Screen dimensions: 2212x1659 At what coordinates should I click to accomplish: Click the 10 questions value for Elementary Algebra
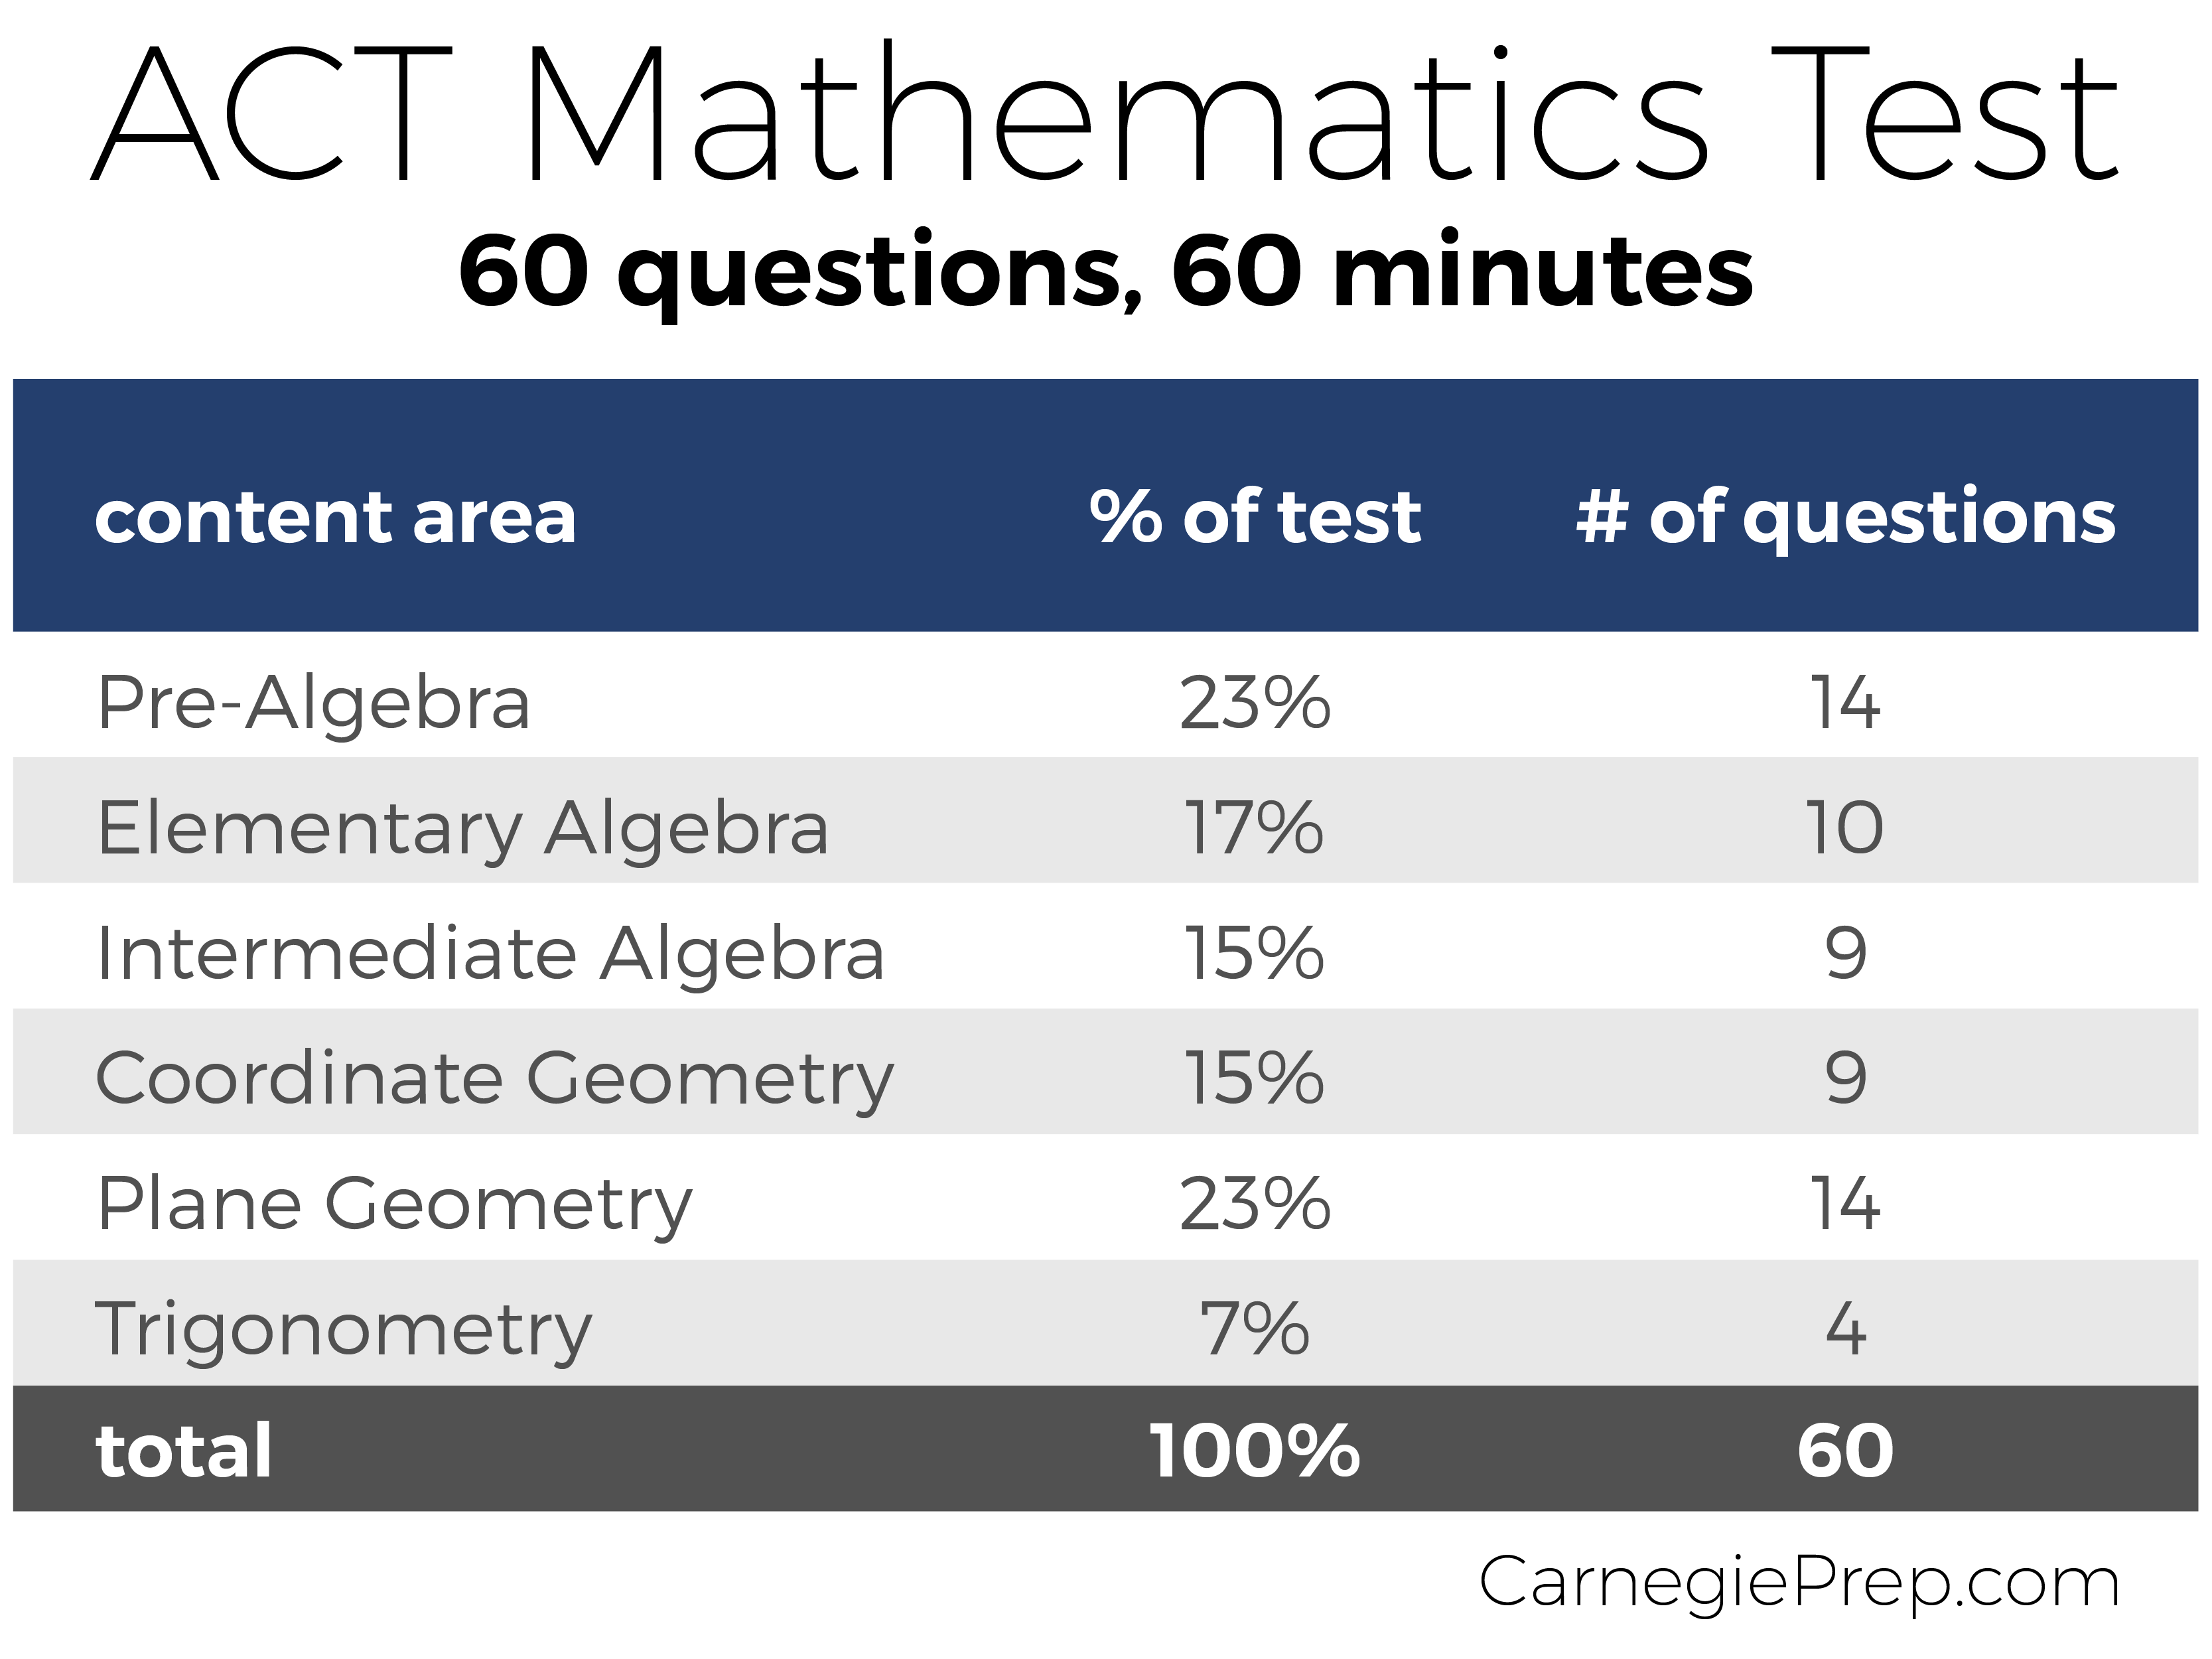(x=1845, y=828)
